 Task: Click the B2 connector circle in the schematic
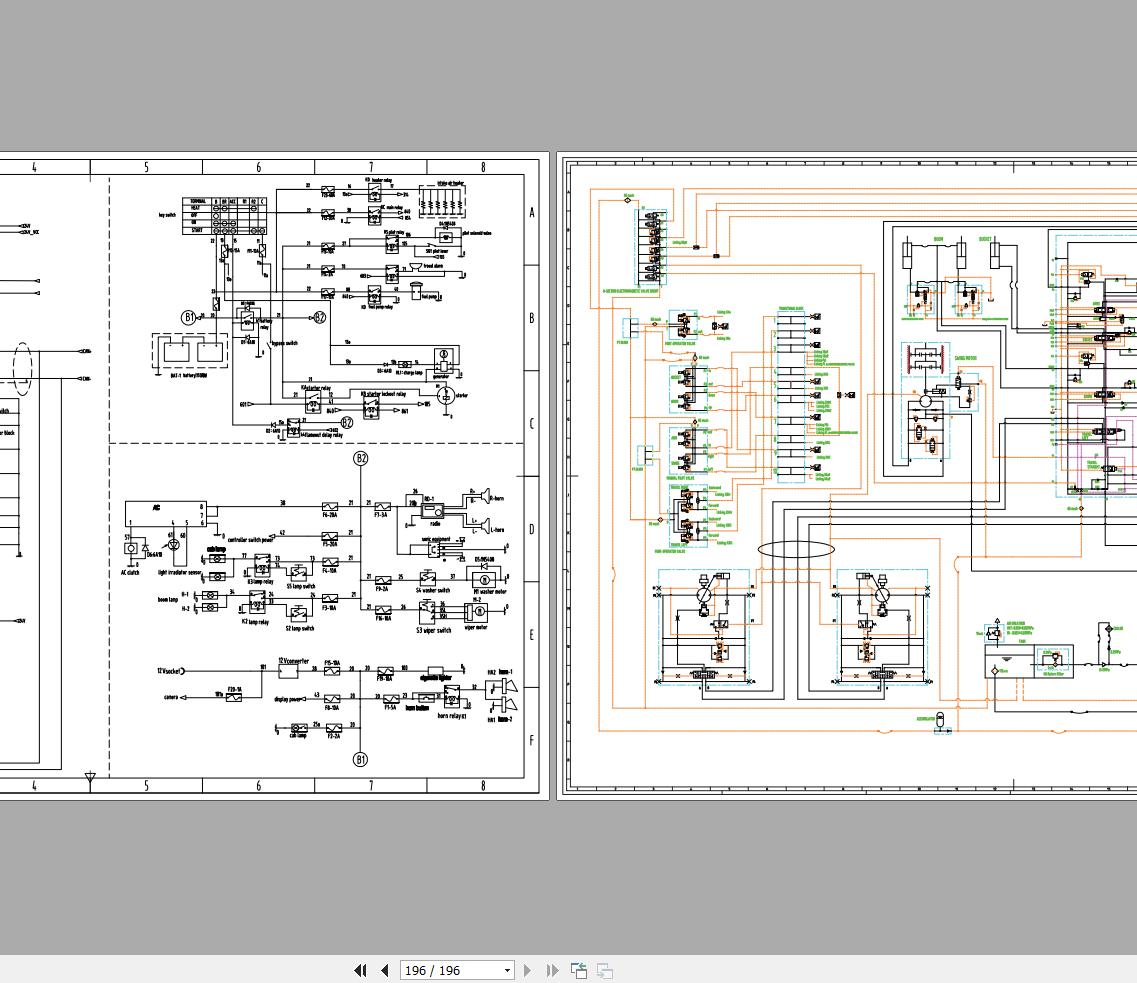(360, 457)
